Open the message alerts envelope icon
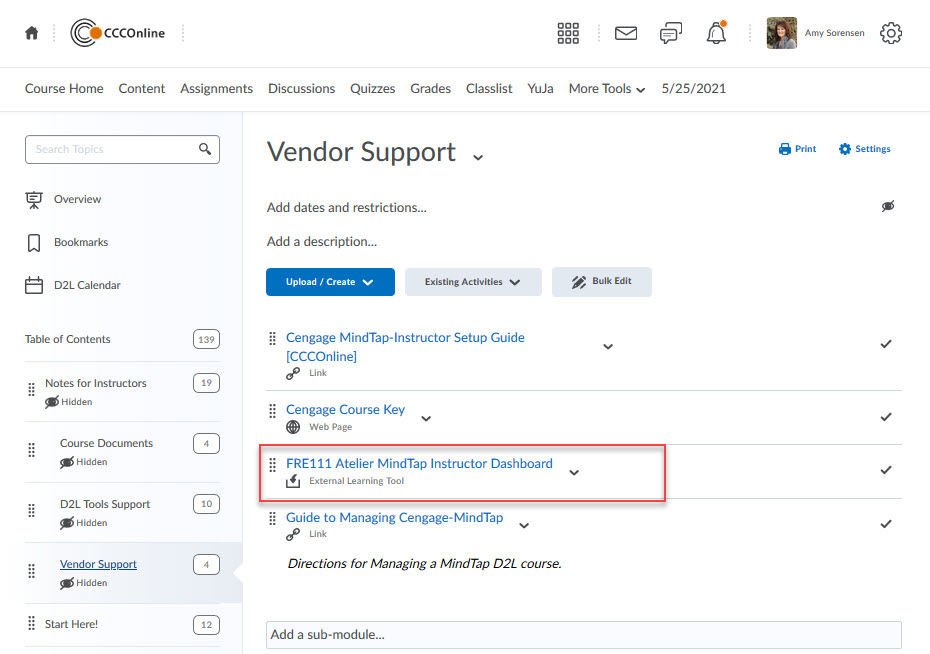The image size is (930, 654). [x=626, y=33]
